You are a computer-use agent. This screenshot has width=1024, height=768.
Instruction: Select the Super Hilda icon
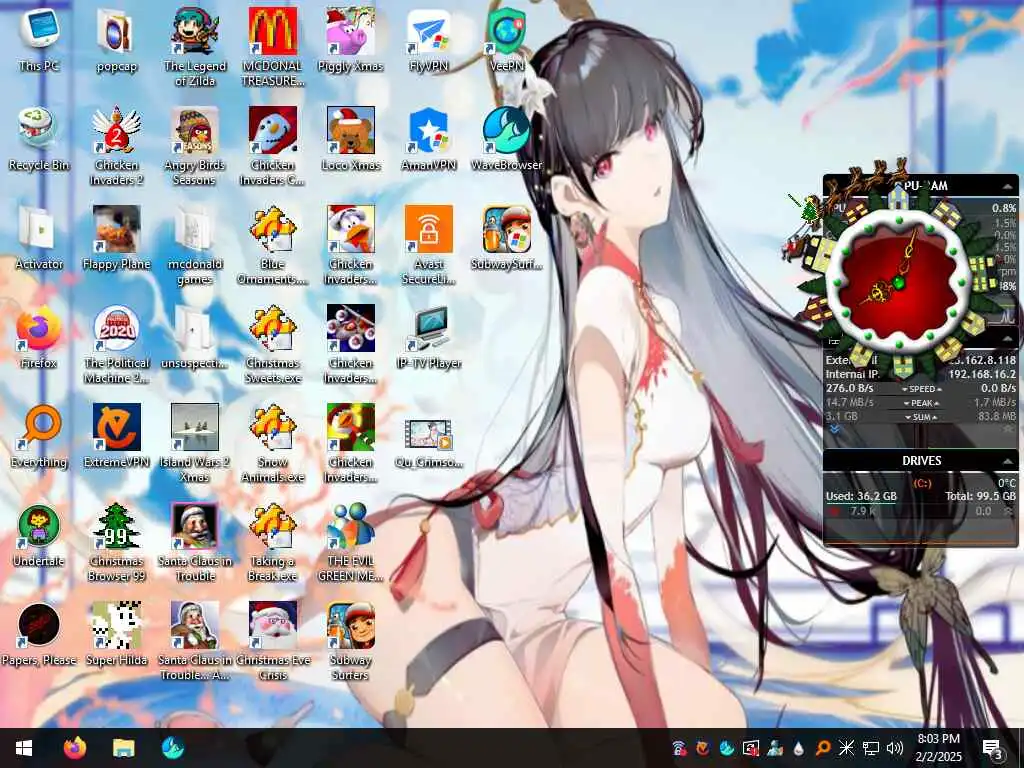pyautogui.click(x=116, y=635)
